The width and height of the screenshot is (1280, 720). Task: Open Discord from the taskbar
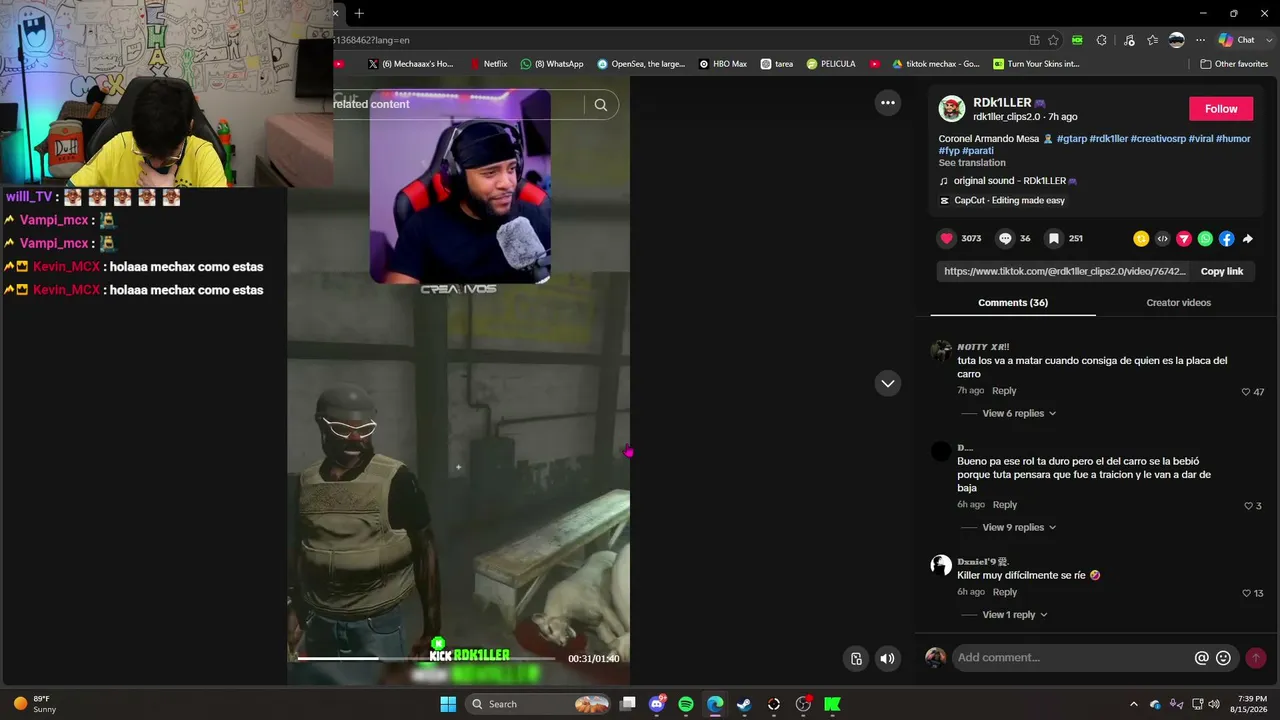click(x=657, y=704)
